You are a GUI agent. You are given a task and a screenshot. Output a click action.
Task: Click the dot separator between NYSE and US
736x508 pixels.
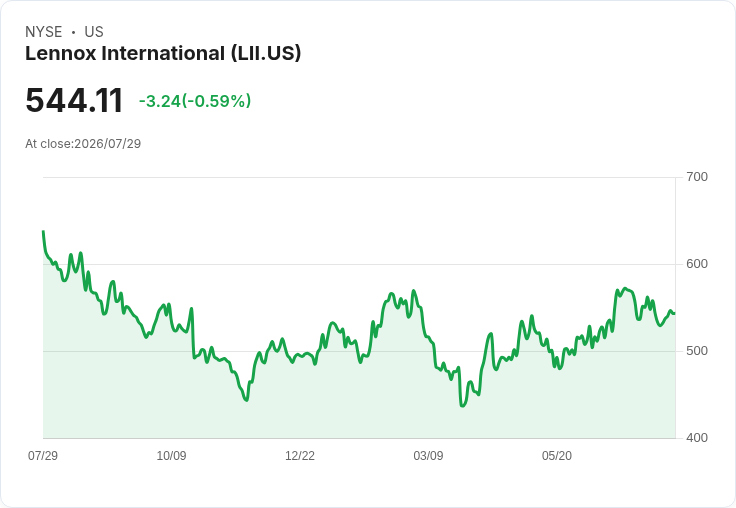coord(73,32)
